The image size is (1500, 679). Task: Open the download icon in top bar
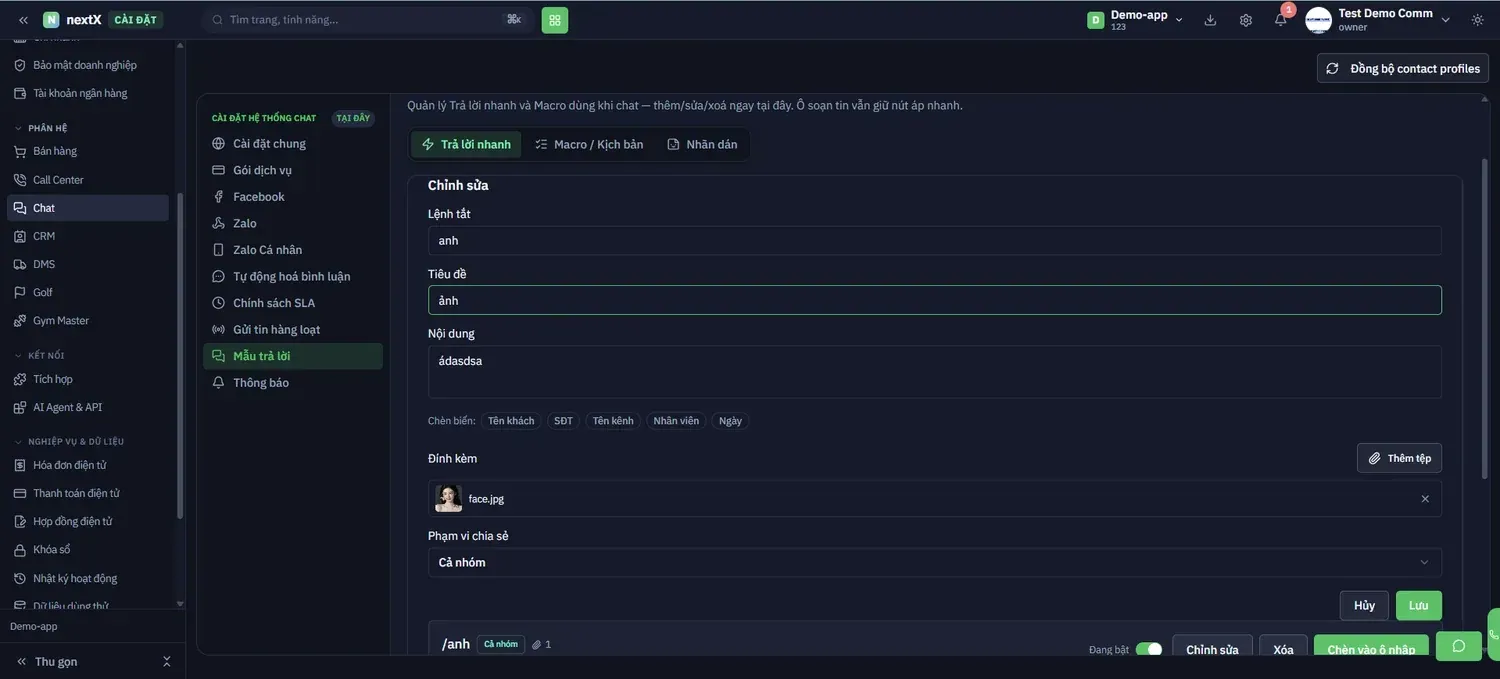[1210, 20]
